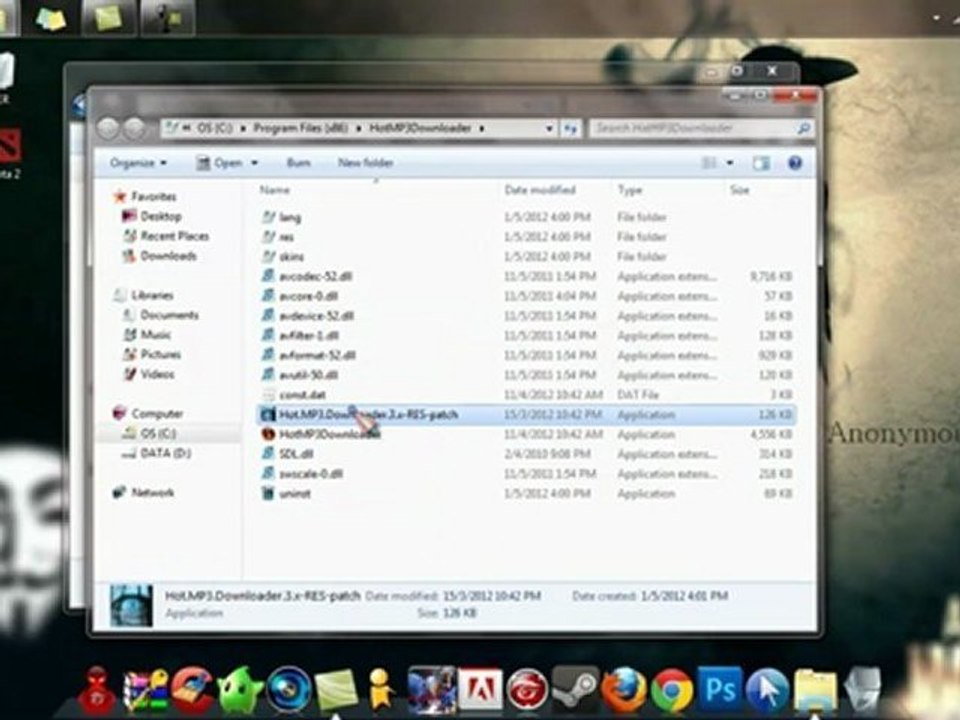
Task: Select OS (C:) drive in sidebar
Action: coord(158,433)
